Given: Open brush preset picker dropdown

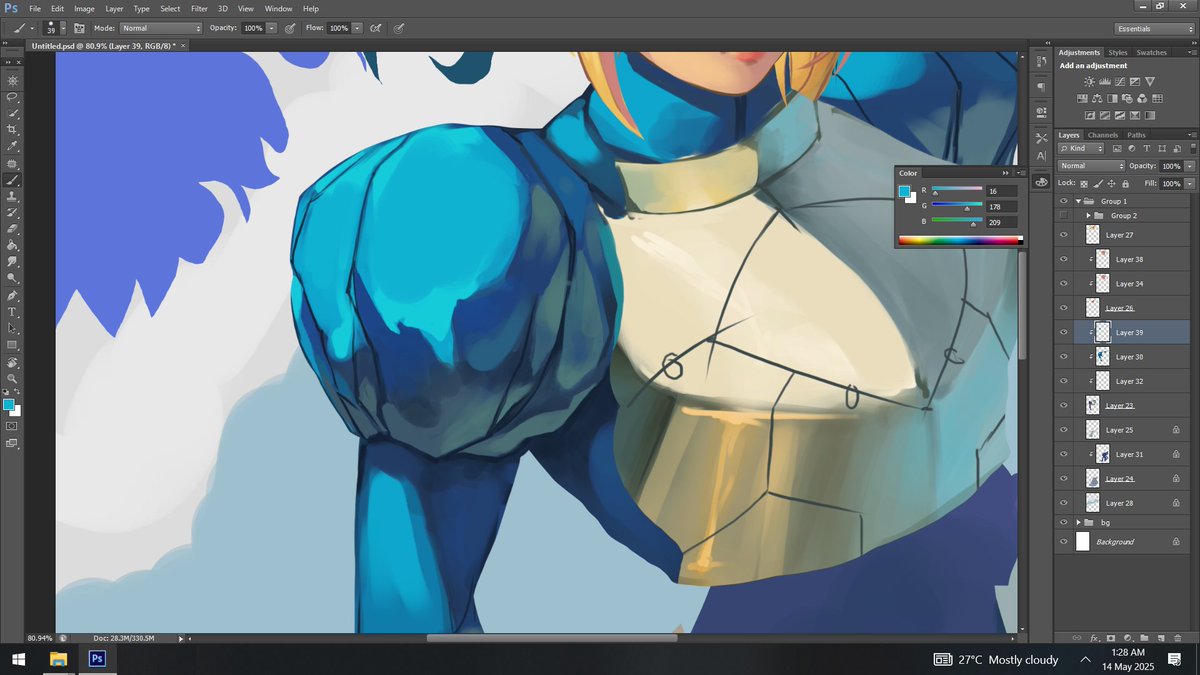Looking at the screenshot, I should tap(64, 28).
